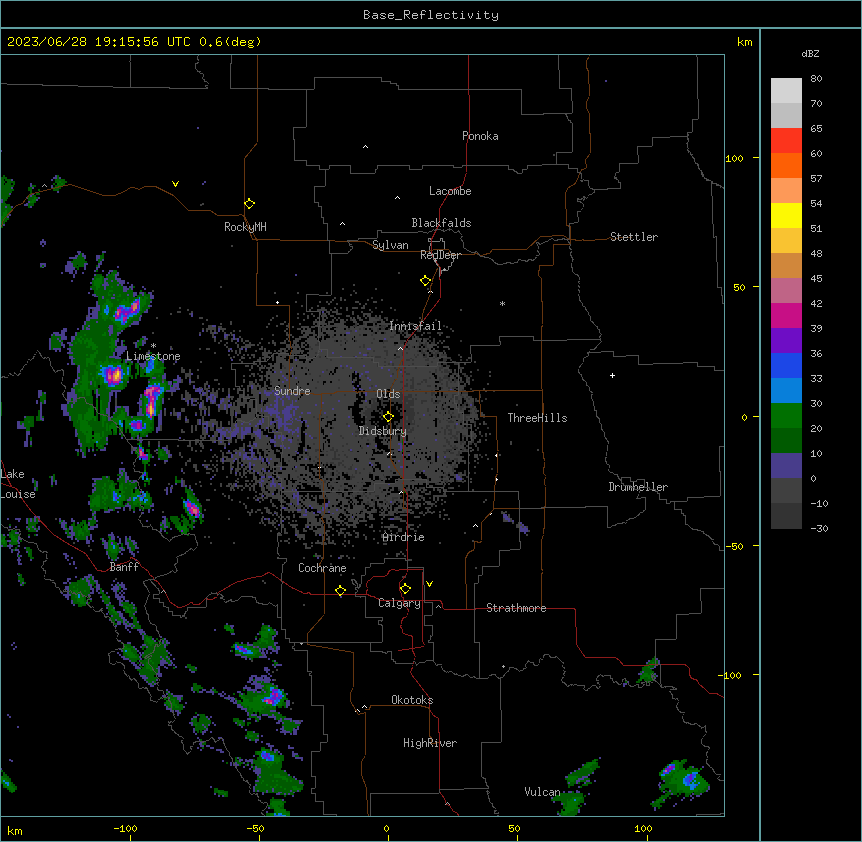Click the yellow diamond marker above Calgary

pos(405,589)
